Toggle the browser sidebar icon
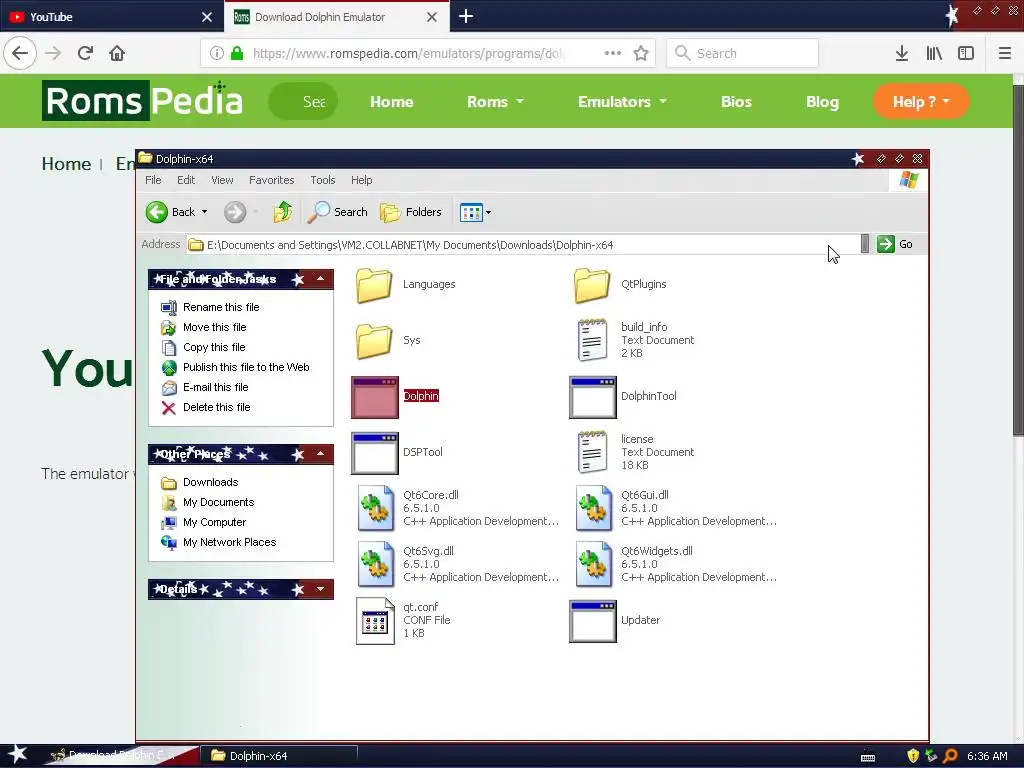This screenshot has height=768, width=1024. 966,53
